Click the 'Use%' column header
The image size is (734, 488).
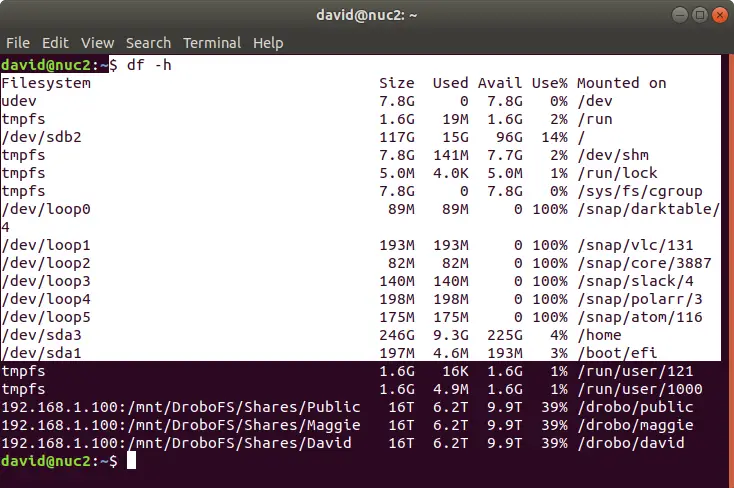pos(550,83)
